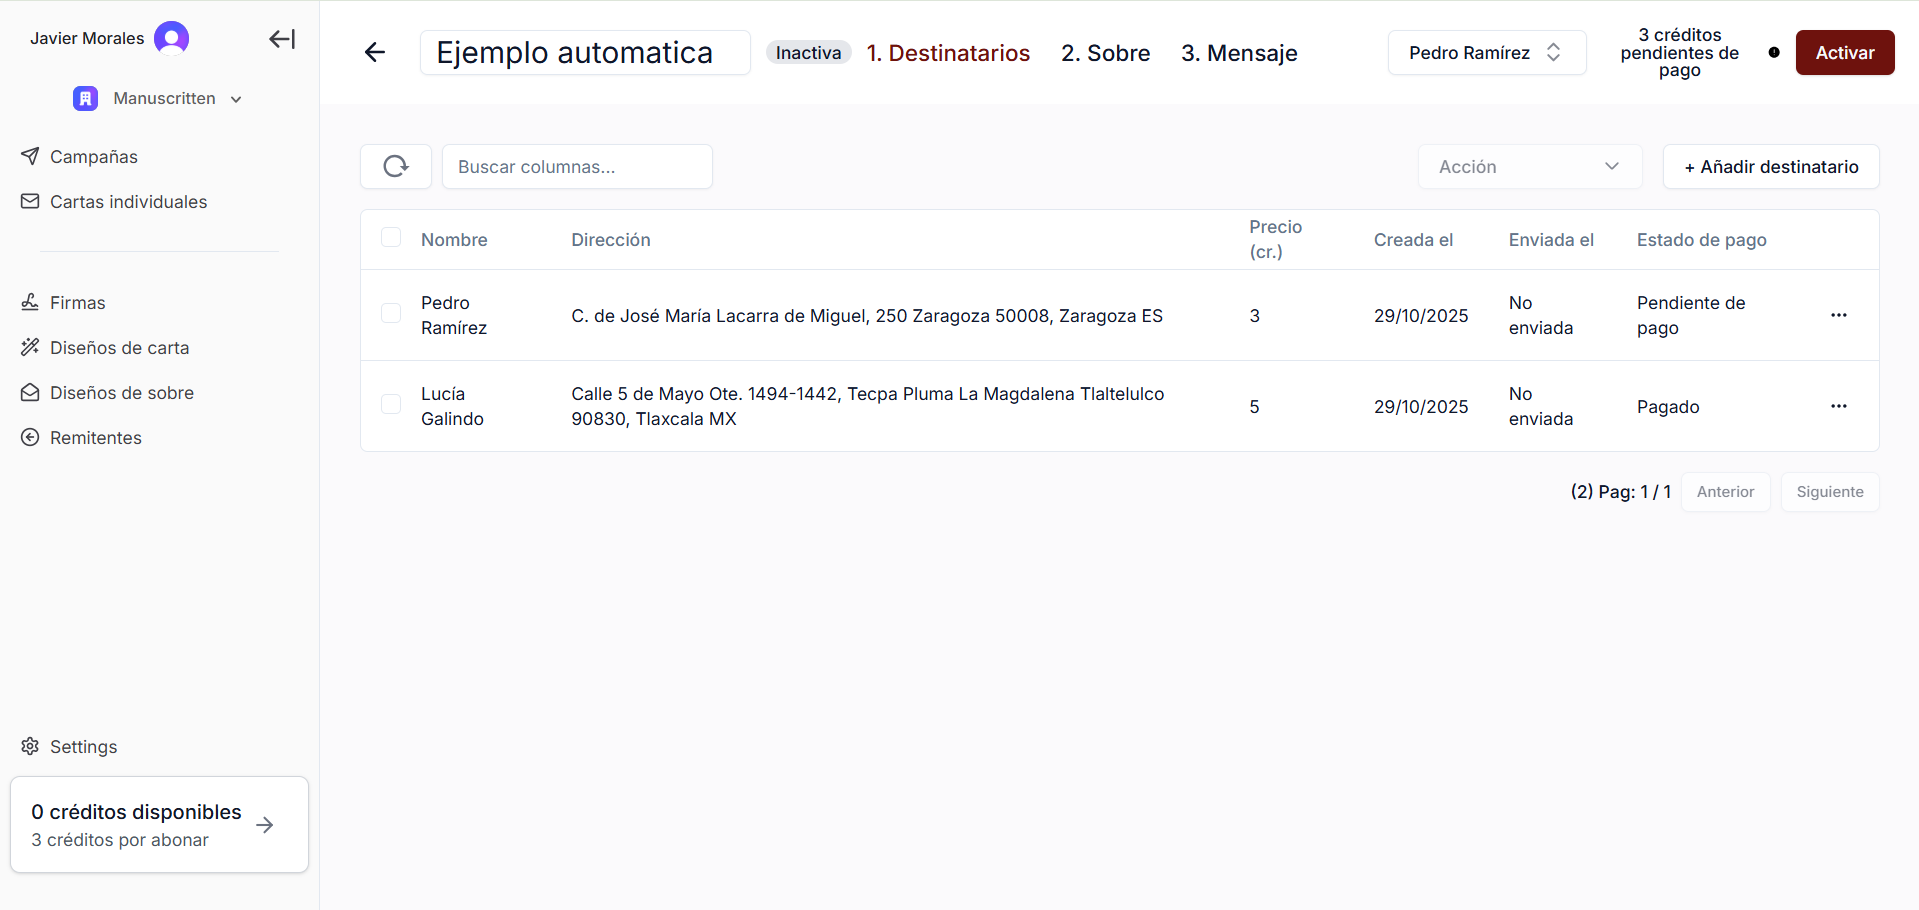The width and height of the screenshot is (1919, 910).
Task: Collapse the sidebar with the arrow icon
Action: coord(282,39)
